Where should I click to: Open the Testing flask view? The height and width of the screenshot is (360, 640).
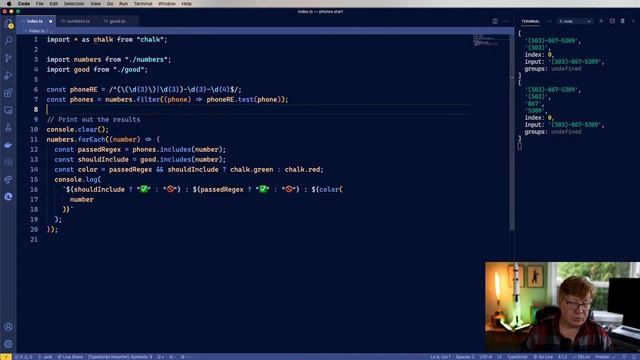point(8,128)
